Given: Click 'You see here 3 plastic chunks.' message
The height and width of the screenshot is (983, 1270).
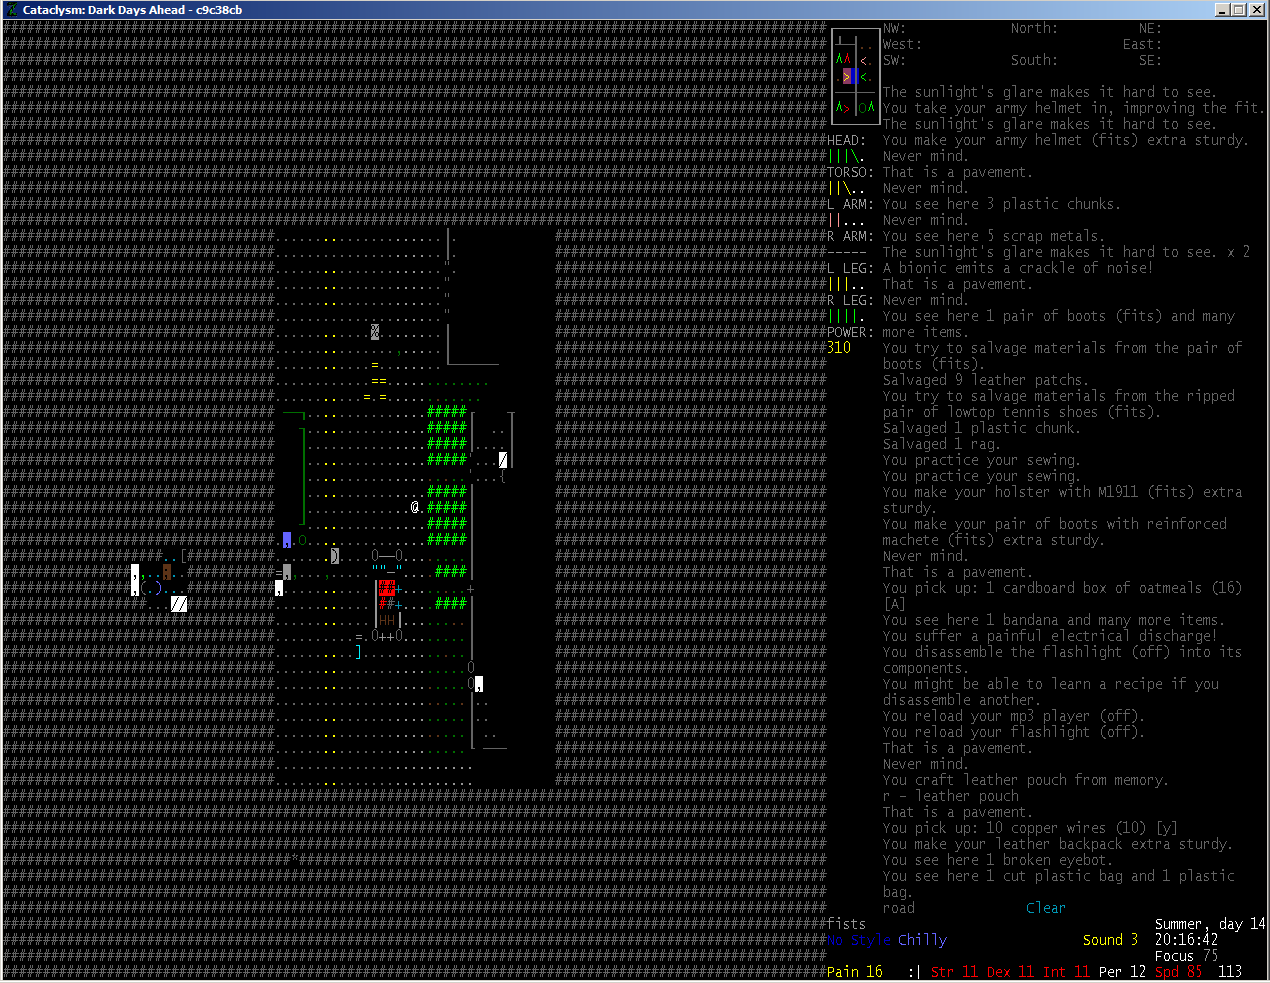Looking at the screenshot, I should tap(1002, 204).
